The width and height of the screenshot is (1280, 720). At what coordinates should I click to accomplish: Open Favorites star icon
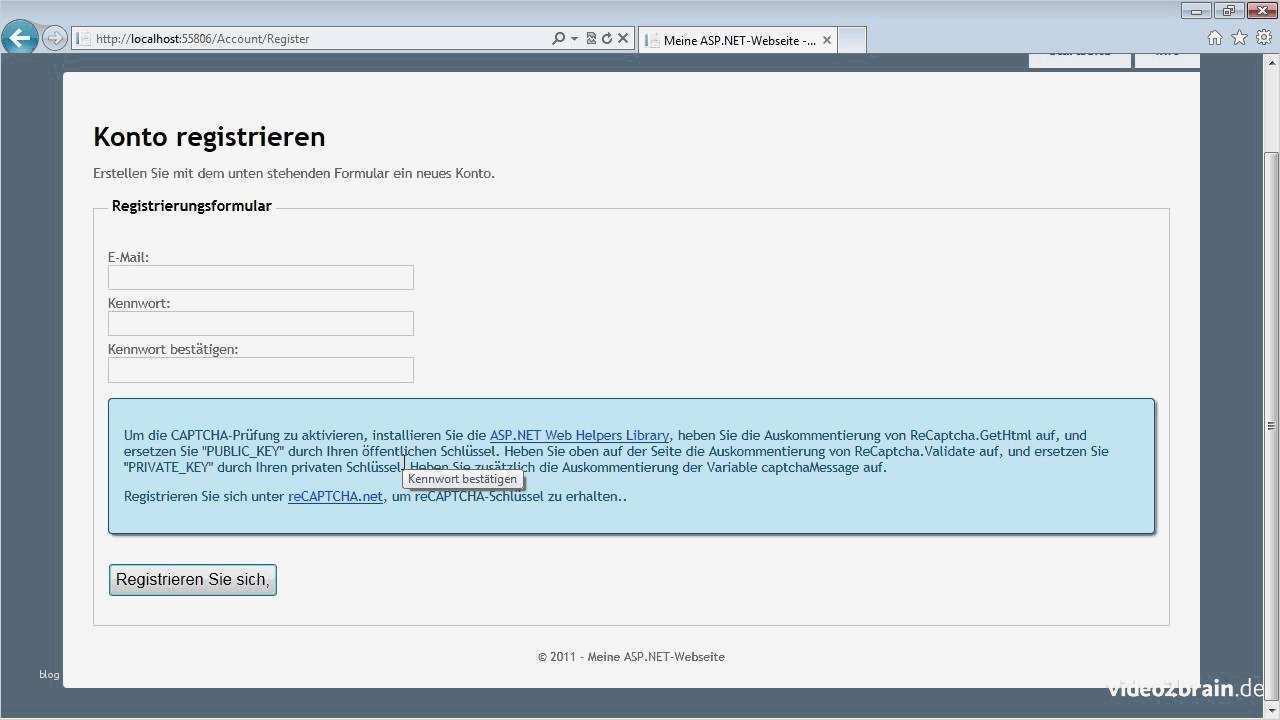coord(1240,38)
